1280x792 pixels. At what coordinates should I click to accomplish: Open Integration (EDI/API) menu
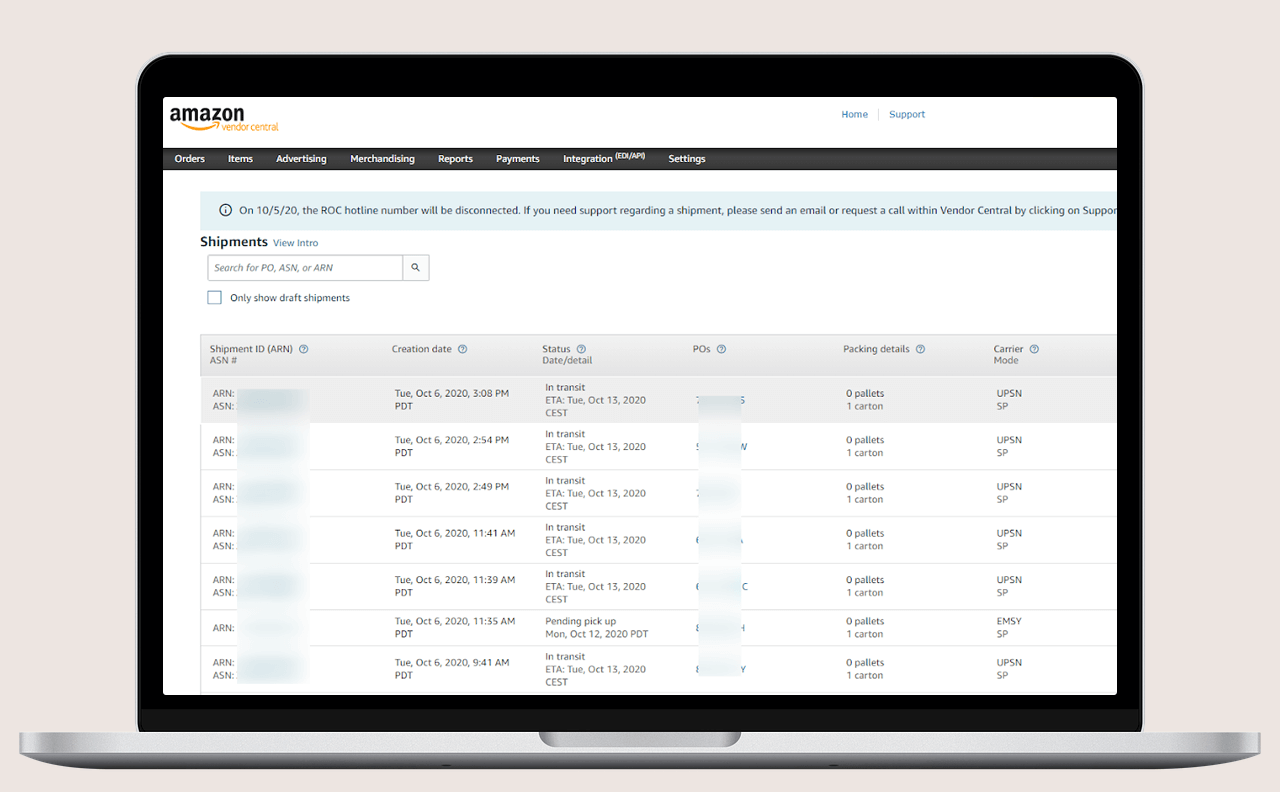coord(603,159)
